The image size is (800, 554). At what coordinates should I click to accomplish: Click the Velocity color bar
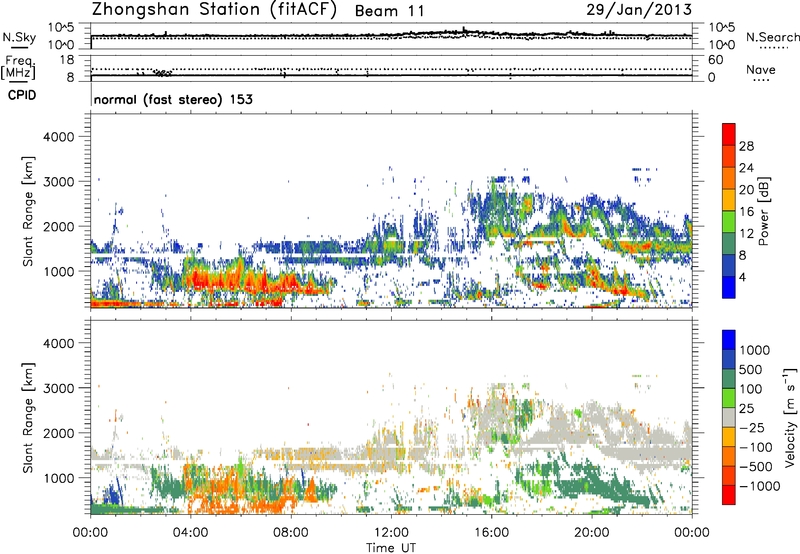coord(729,417)
